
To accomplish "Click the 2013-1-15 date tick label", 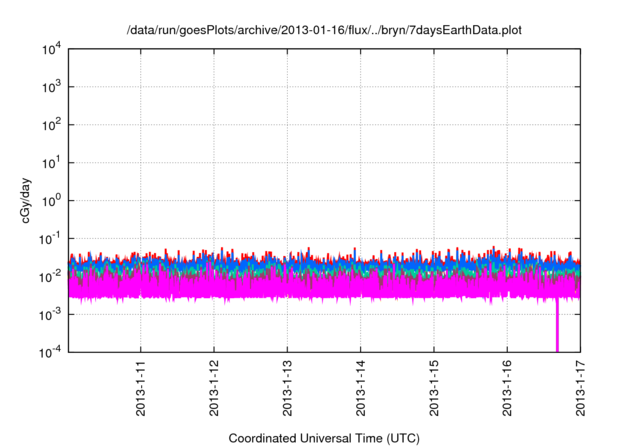I will (x=434, y=388).
